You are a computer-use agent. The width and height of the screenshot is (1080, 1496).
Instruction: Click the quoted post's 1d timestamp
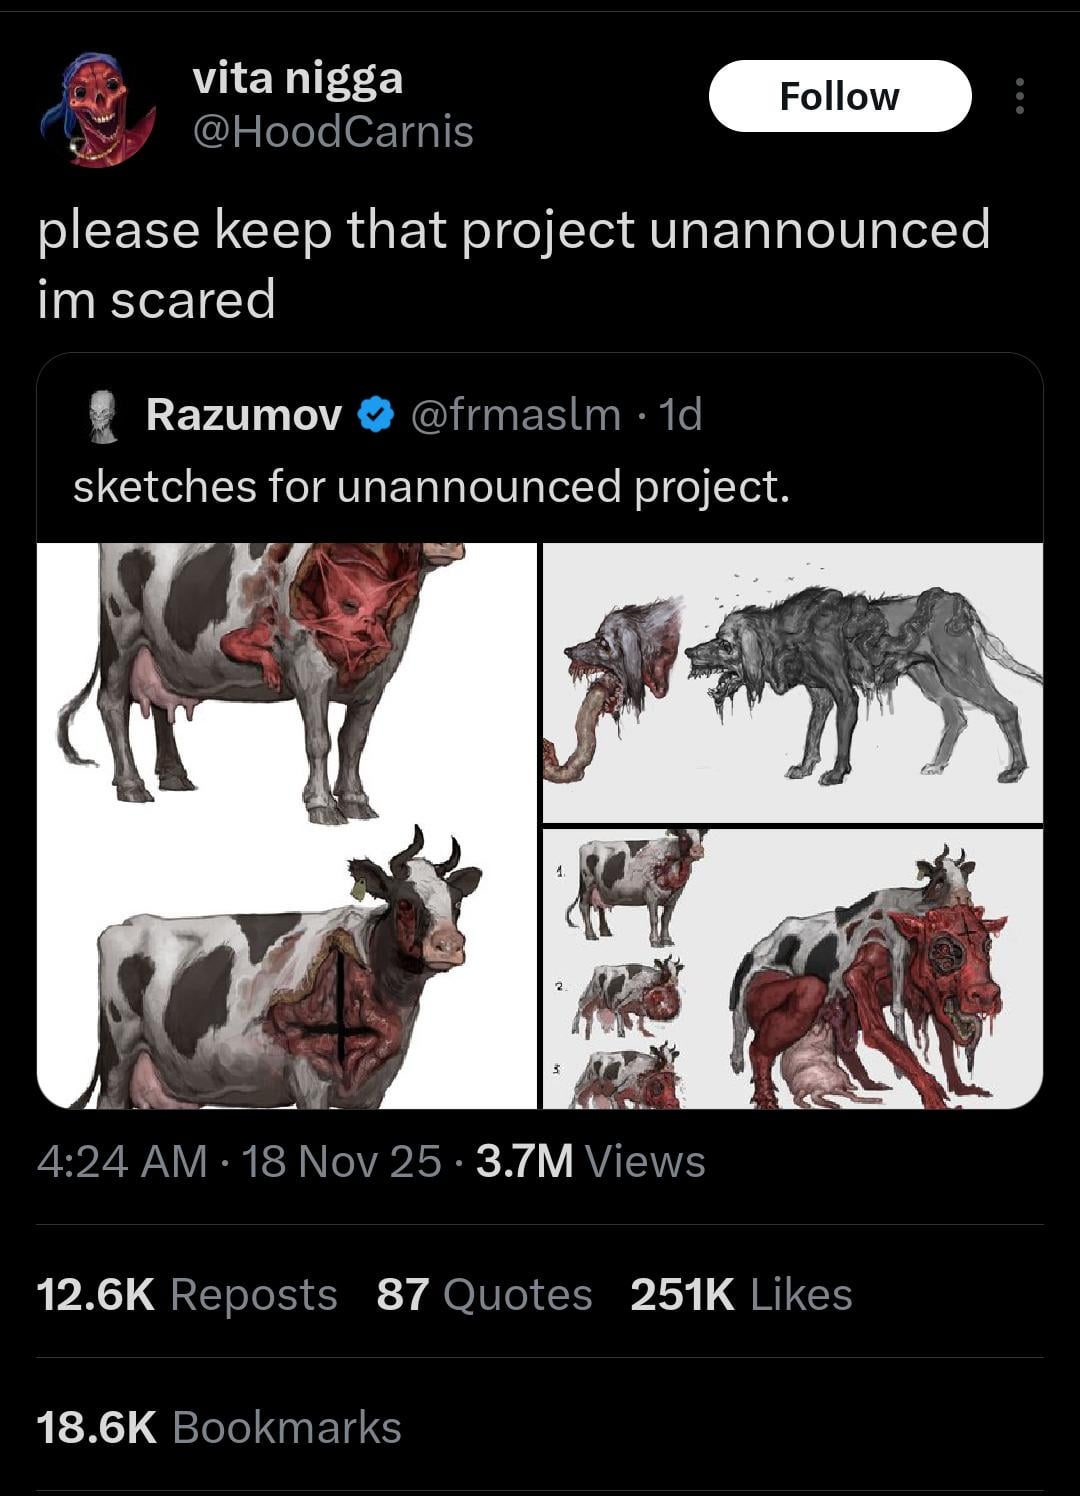681,415
